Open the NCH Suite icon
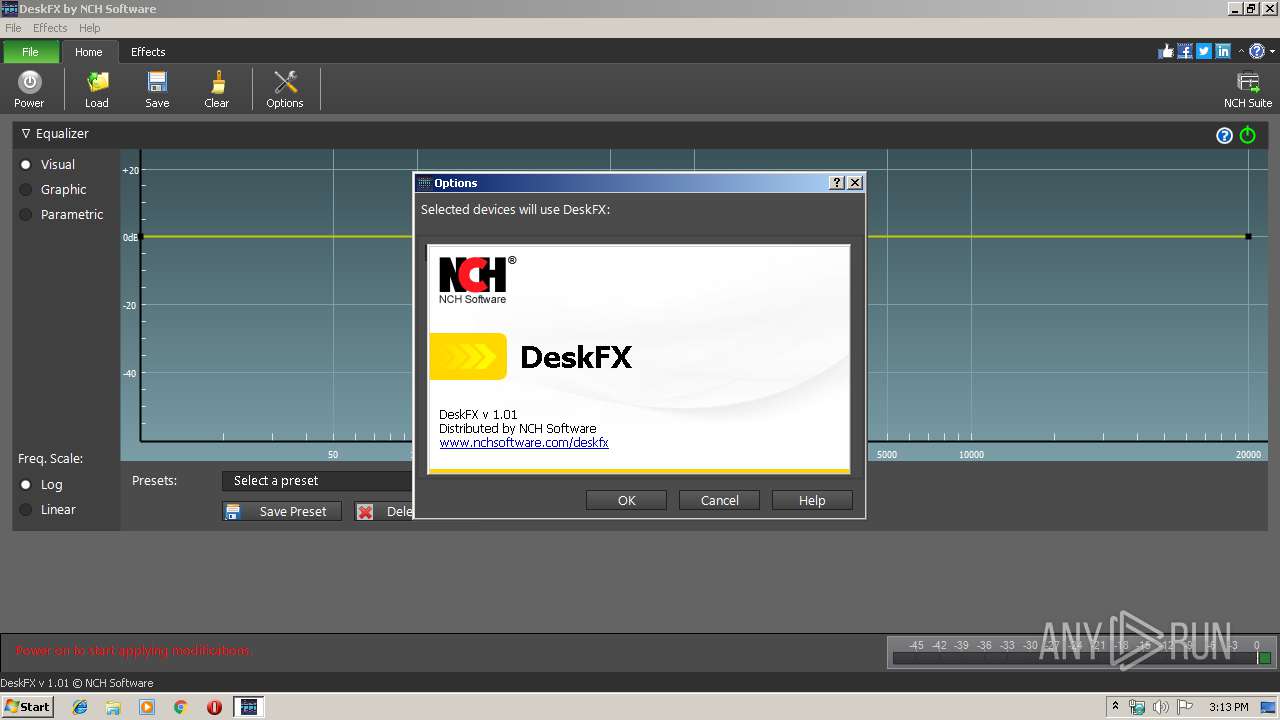This screenshot has width=1280, height=720. pyautogui.click(x=1248, y=89)
